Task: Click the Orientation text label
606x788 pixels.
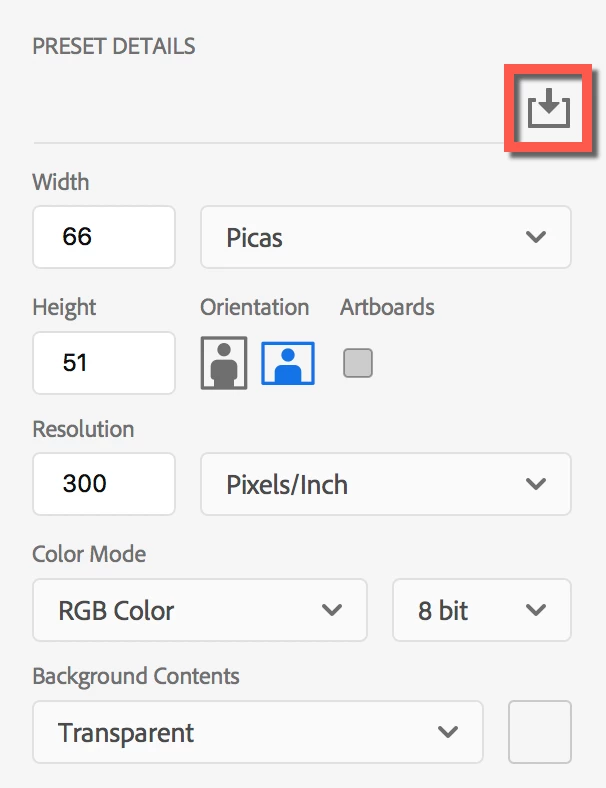Action: point(254,307)
